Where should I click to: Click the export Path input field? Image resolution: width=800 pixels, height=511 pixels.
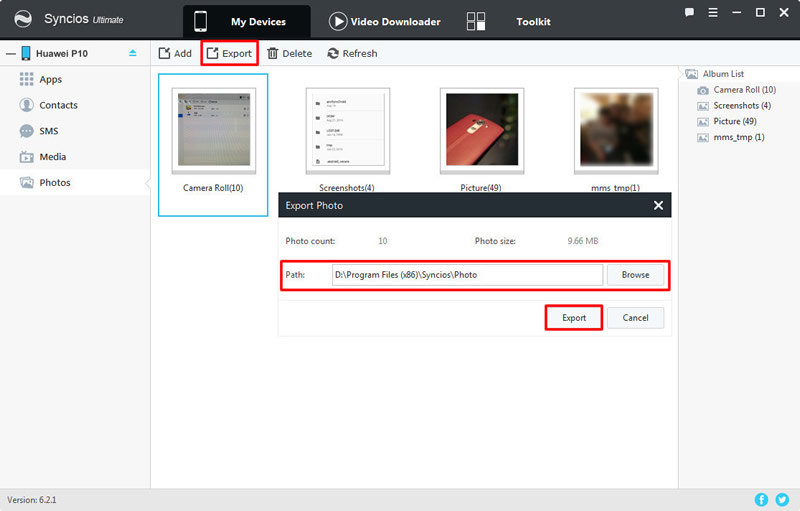pos(467,275)
